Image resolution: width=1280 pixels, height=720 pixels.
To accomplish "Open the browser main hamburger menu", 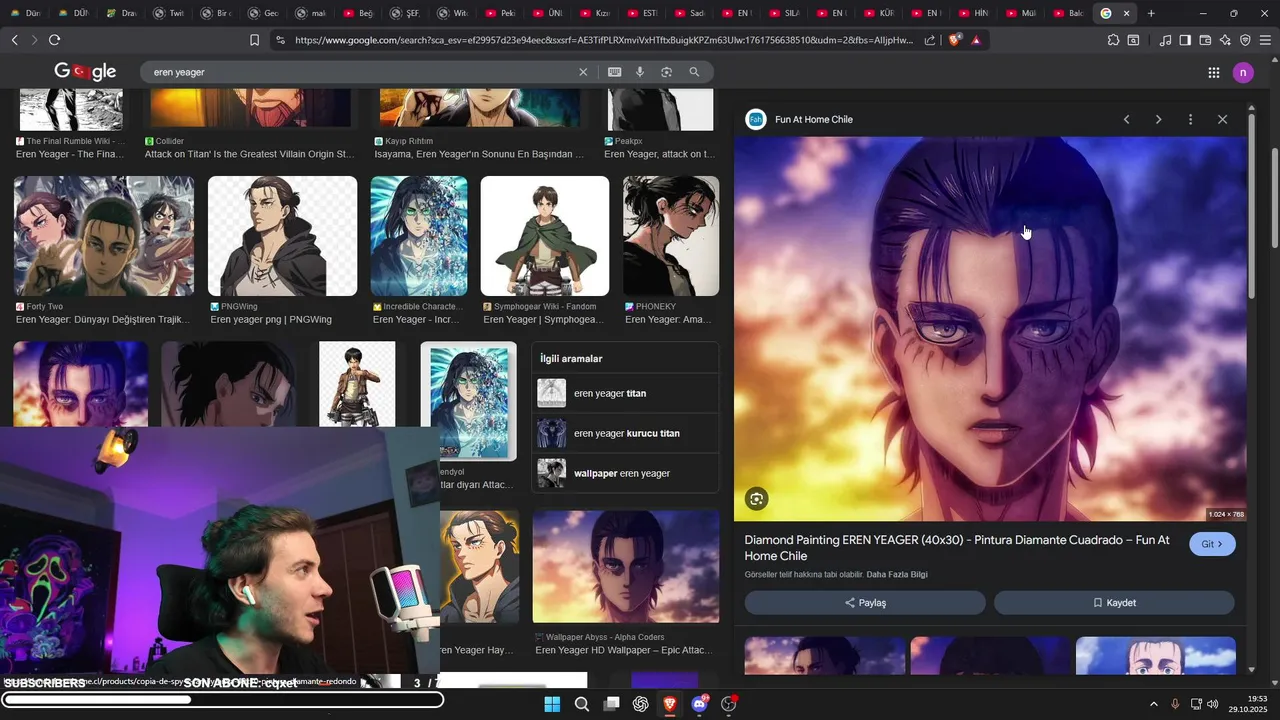I will 1266,40.
